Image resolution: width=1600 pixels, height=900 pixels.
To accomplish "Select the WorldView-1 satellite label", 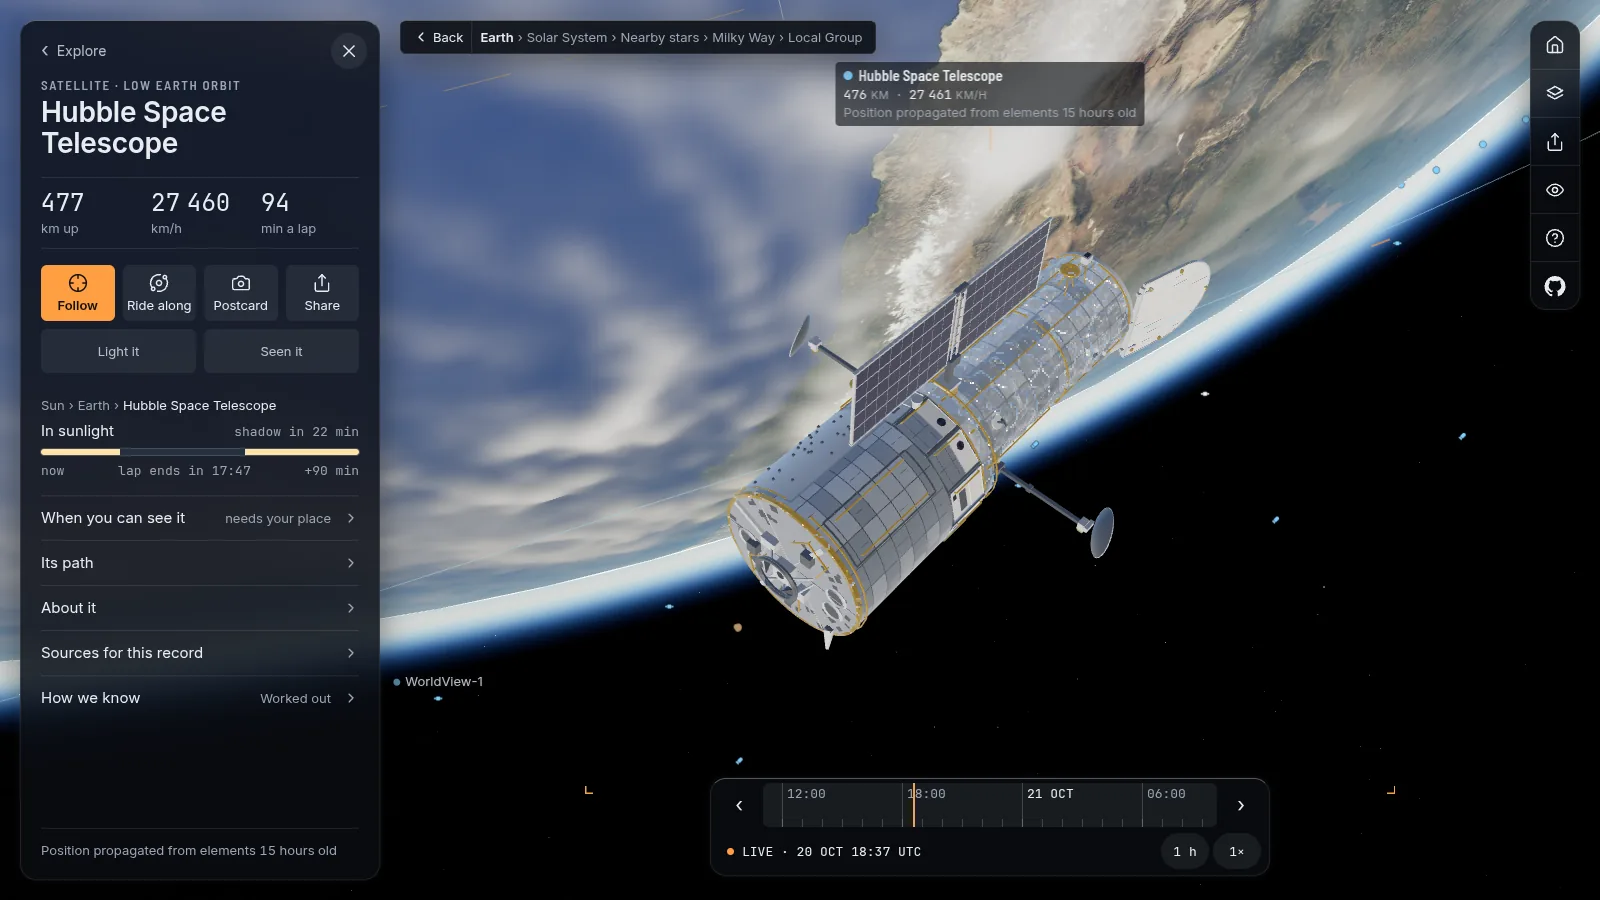I will click(x=439, y=682).
